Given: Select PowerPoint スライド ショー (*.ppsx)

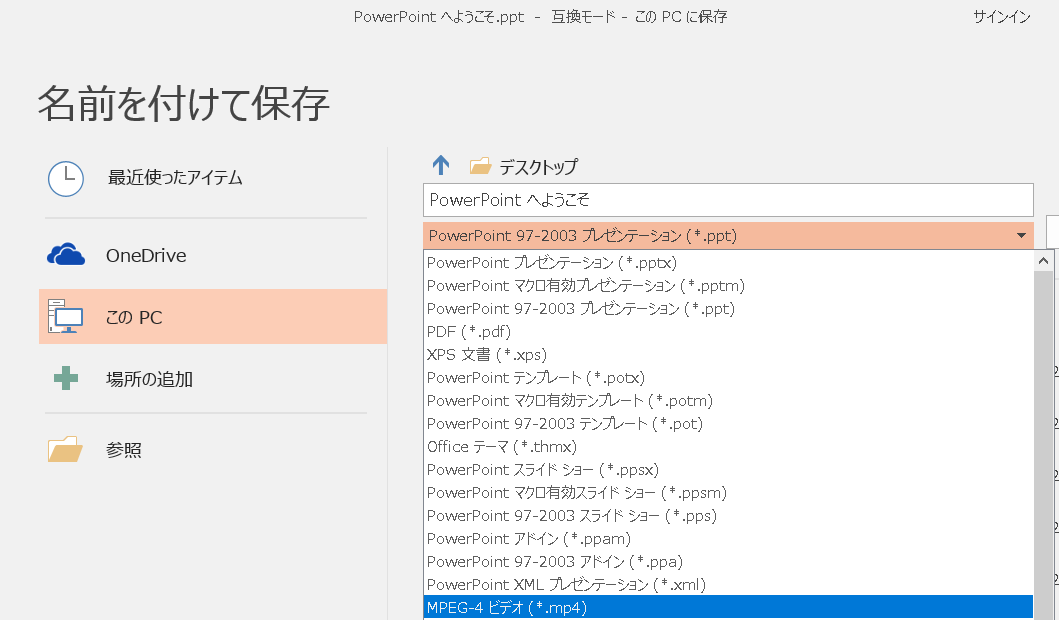Looking at the screenshot, I should point(728,469).
